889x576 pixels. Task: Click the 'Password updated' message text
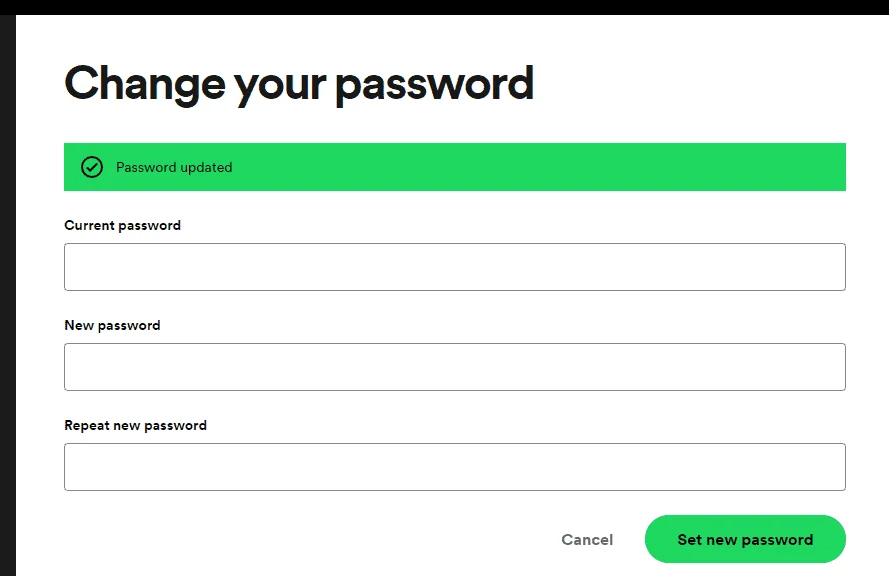click(174, 167)
